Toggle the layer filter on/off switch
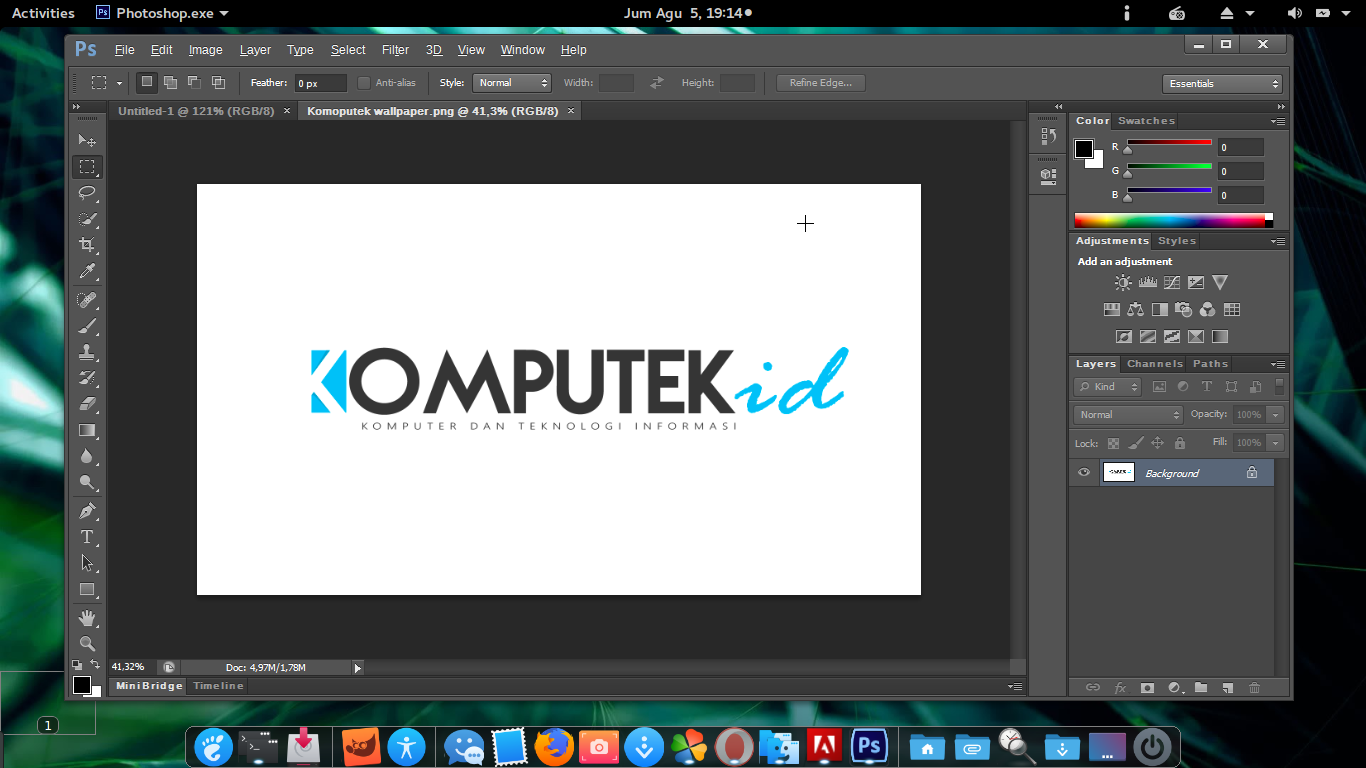 pos(1279,386)
